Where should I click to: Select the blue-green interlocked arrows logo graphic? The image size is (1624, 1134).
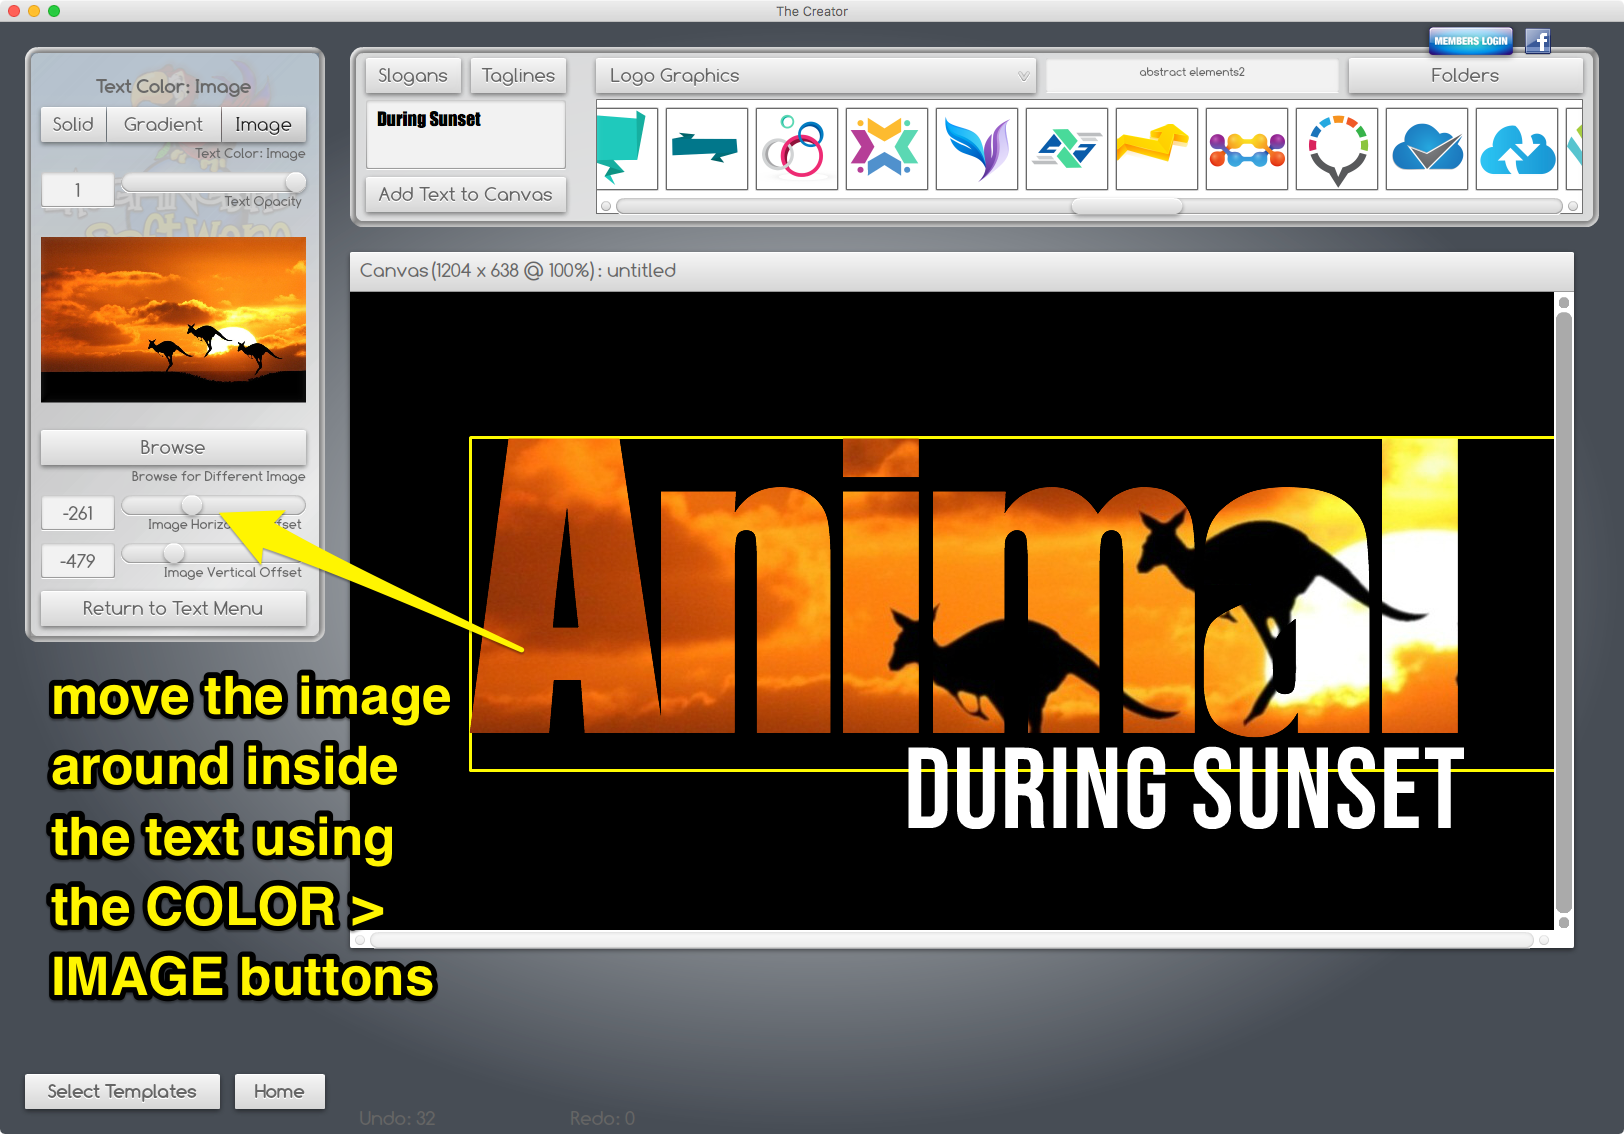click(1067, 149)
